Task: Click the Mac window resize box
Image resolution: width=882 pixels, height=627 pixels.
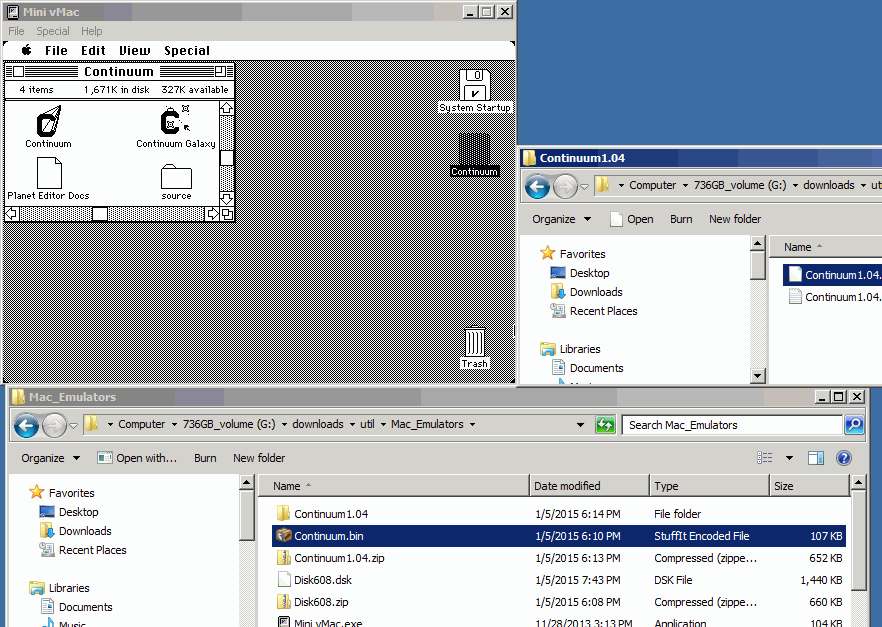Action: (x=227, y=214)
